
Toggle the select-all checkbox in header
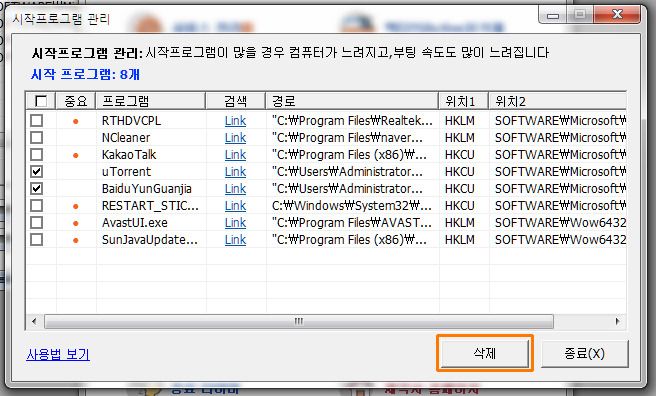click(41, 101)
